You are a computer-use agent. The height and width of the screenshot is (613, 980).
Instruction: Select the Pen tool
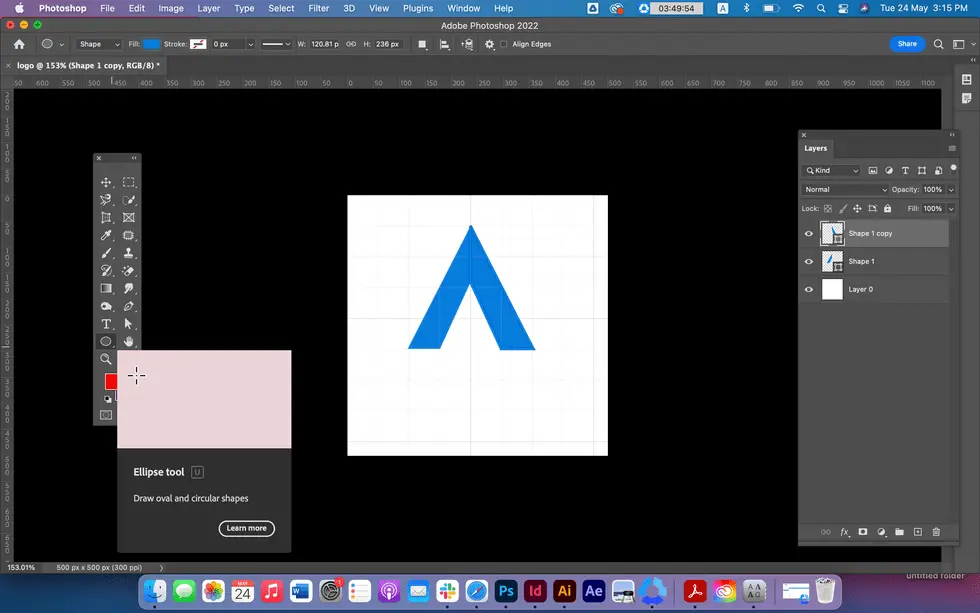pos(129,306)
